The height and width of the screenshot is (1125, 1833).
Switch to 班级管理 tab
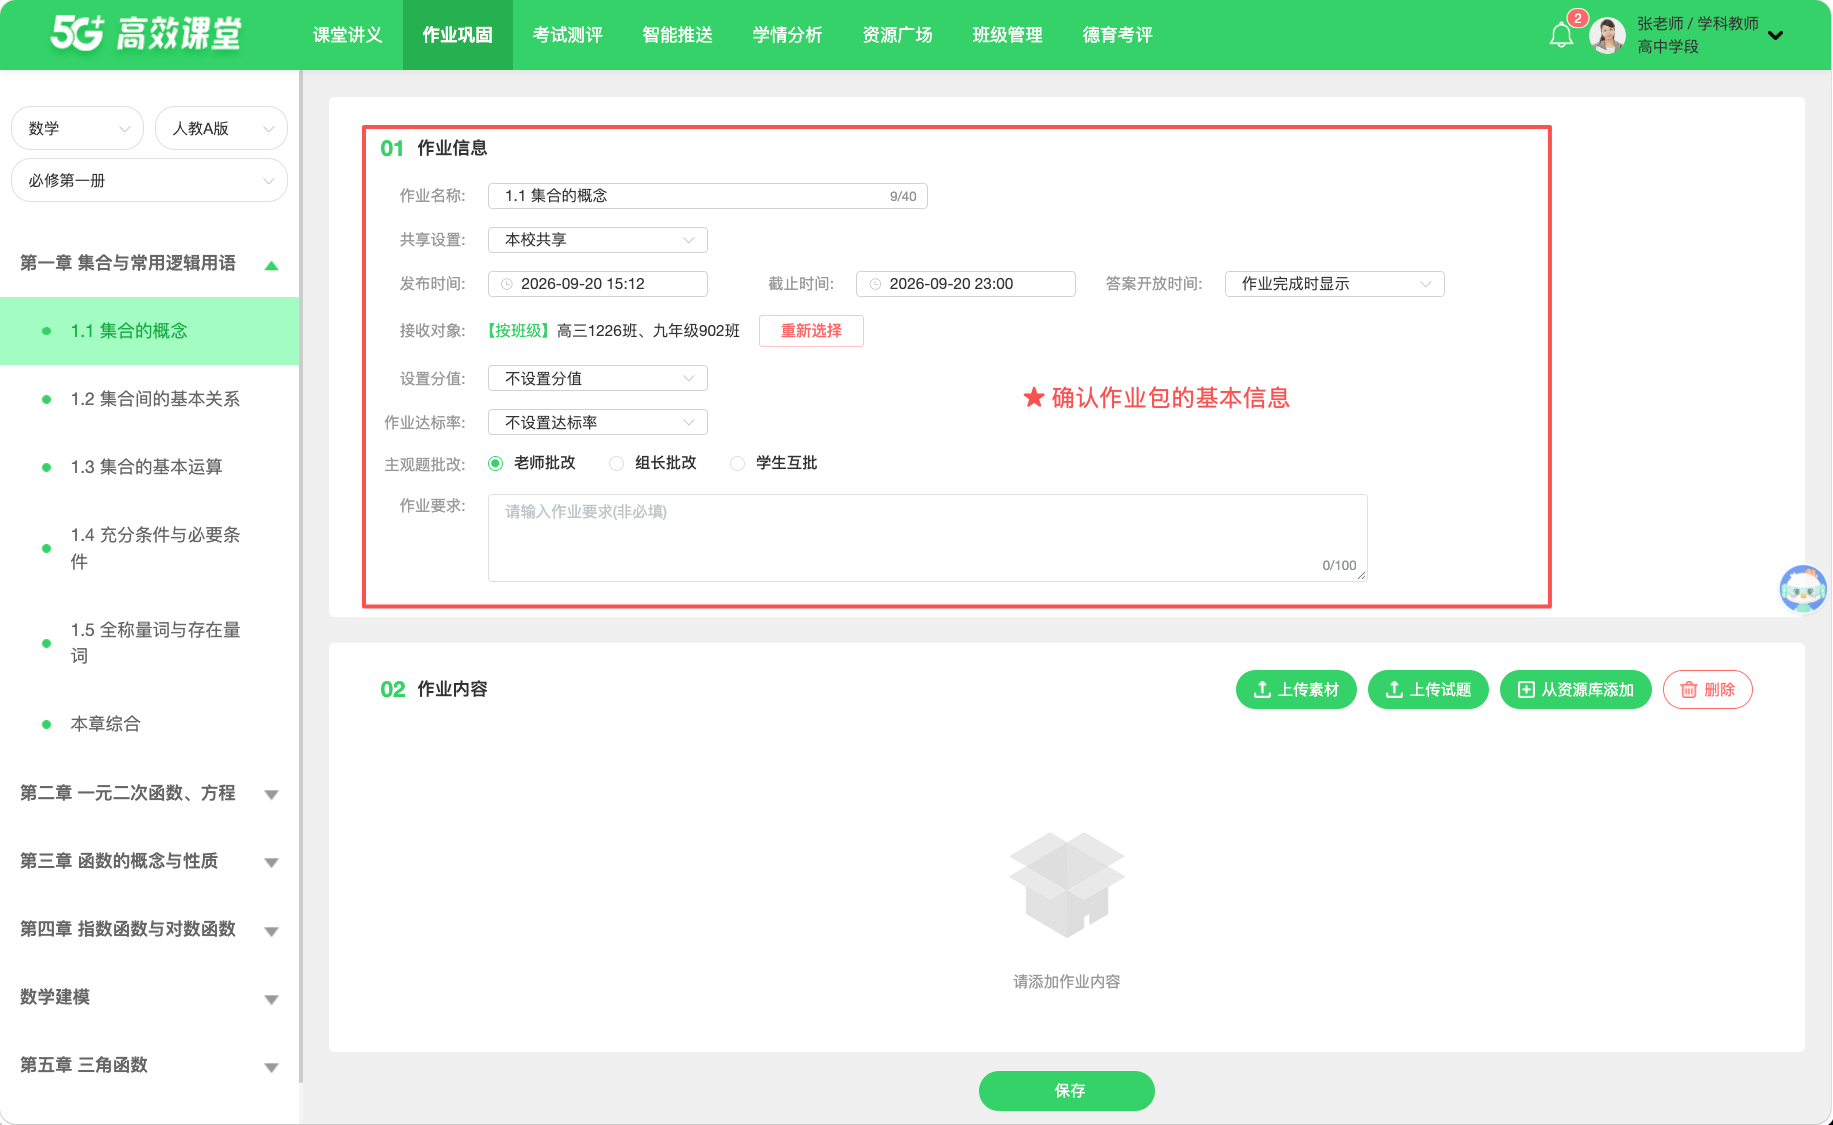click(x=1007, y=35)
